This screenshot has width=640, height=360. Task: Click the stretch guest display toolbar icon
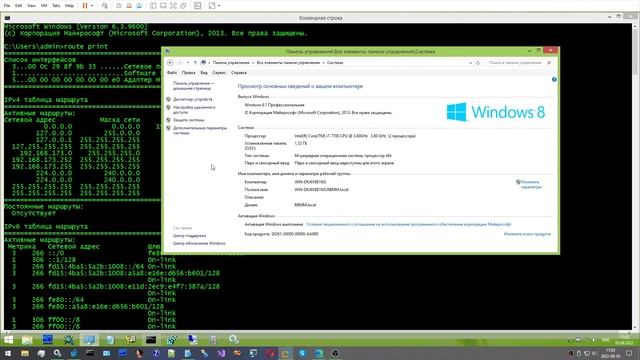(212, 6)
